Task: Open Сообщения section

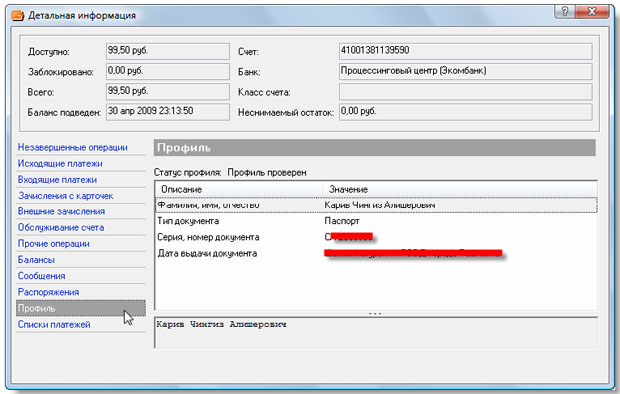Action: [x=42, y=276]
